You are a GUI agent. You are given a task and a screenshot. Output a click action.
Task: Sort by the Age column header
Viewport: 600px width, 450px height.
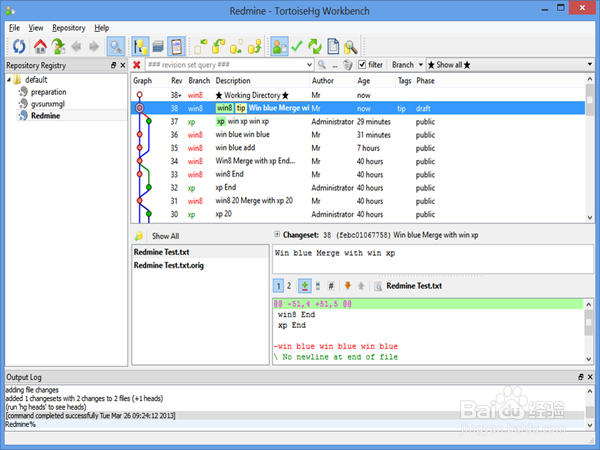coord(364,81)
